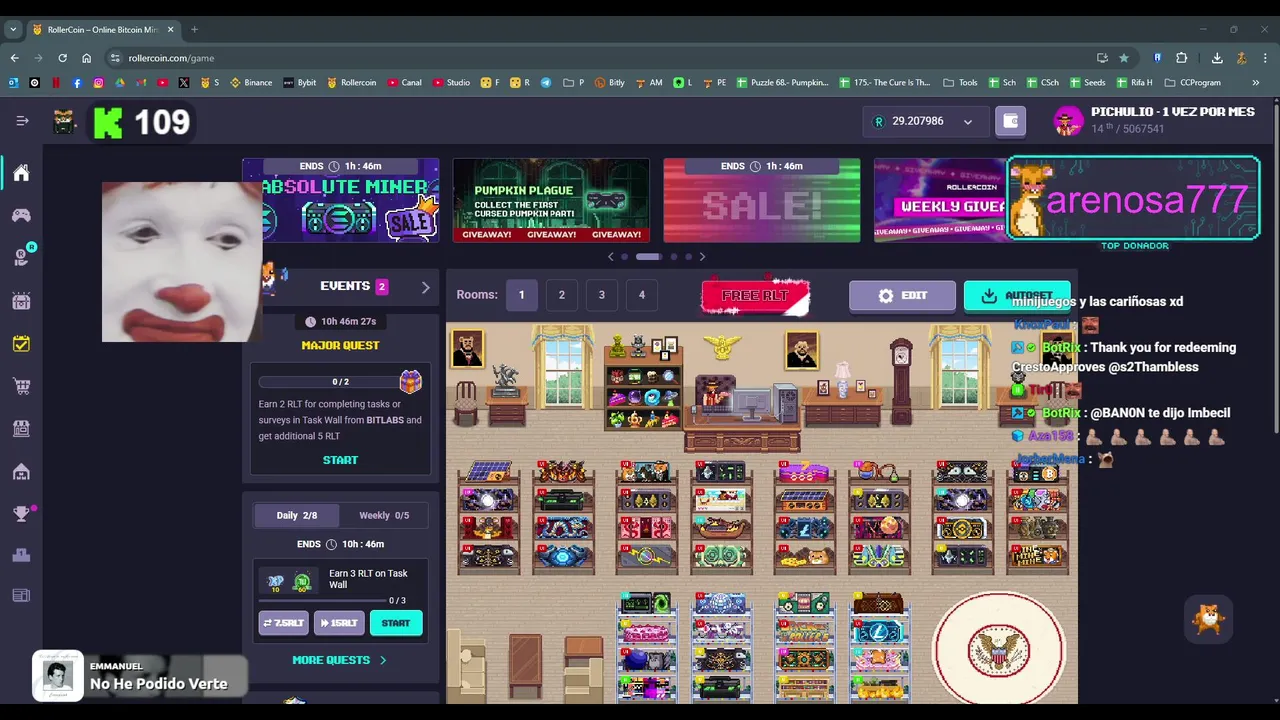The width and height of the screenshot is (1280, 720).
Task: Switch to Room 1
Action: pyautogui.click(x=521, y=295)
